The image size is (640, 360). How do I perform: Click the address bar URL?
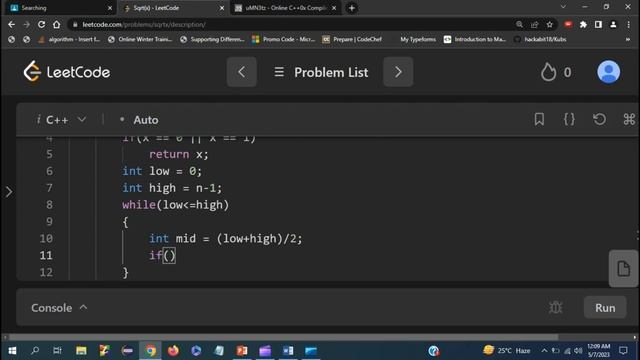pos(144,24)
